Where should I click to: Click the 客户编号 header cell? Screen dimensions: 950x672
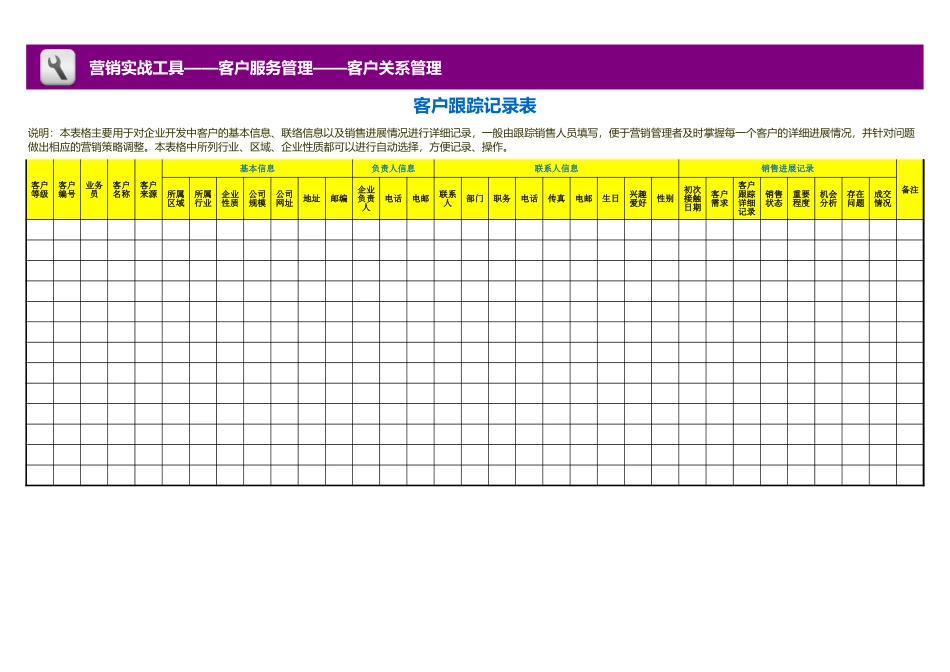[x=67, y=189]
